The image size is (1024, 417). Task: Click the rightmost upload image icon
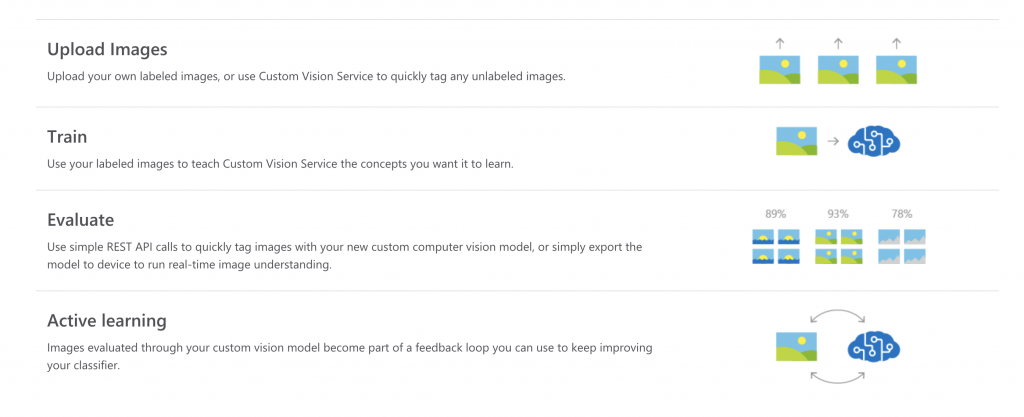pyautogui.click(x=896, y=69)
